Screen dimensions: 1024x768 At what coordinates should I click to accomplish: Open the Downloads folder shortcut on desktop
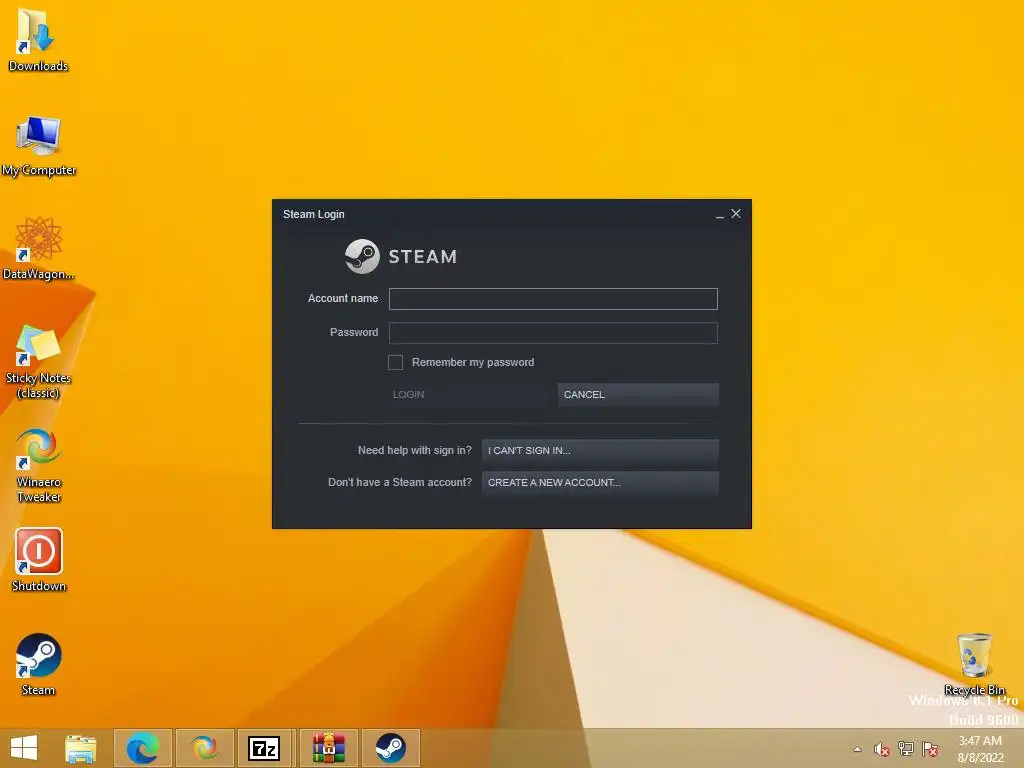(38, 38)
